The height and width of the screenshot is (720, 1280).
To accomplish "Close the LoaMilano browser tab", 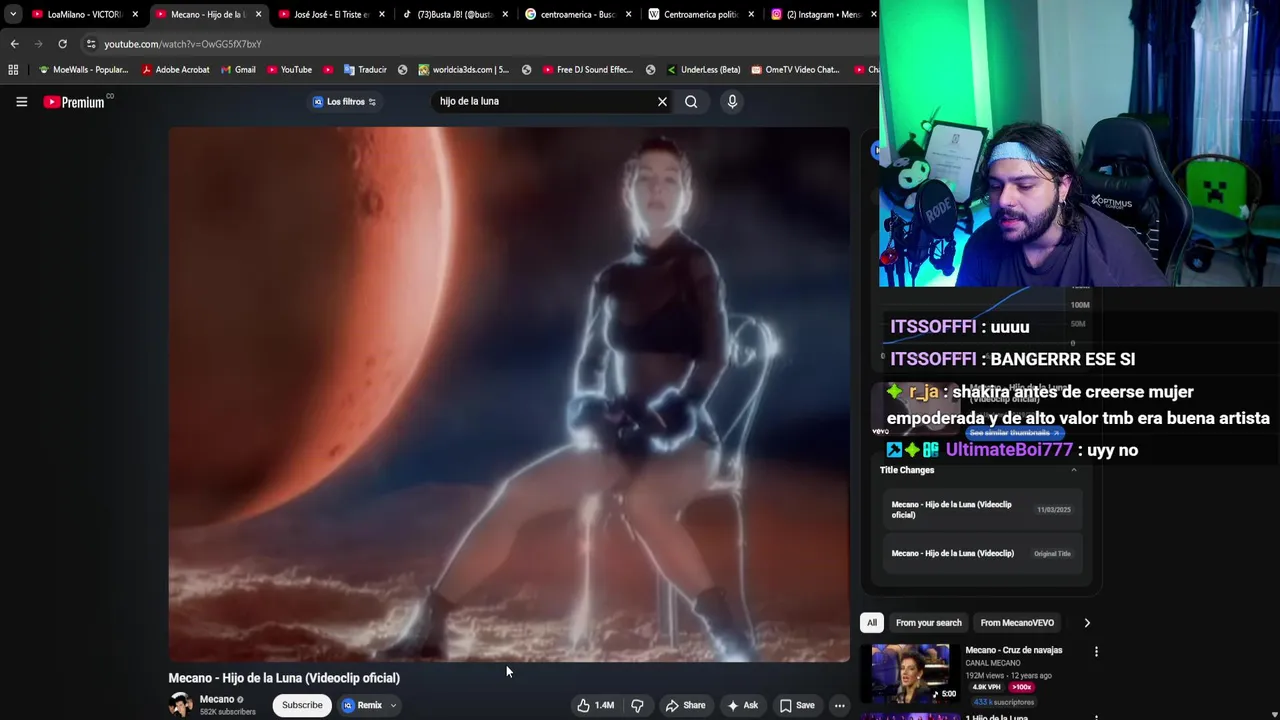I will [x=135, y=14].
